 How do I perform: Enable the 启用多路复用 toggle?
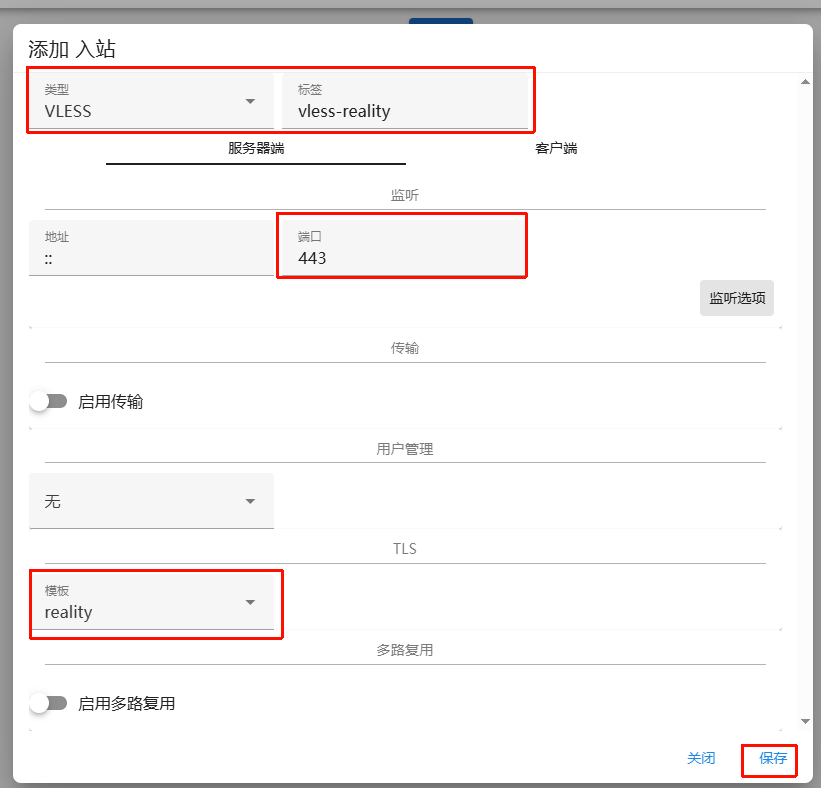tap(48, 703)
